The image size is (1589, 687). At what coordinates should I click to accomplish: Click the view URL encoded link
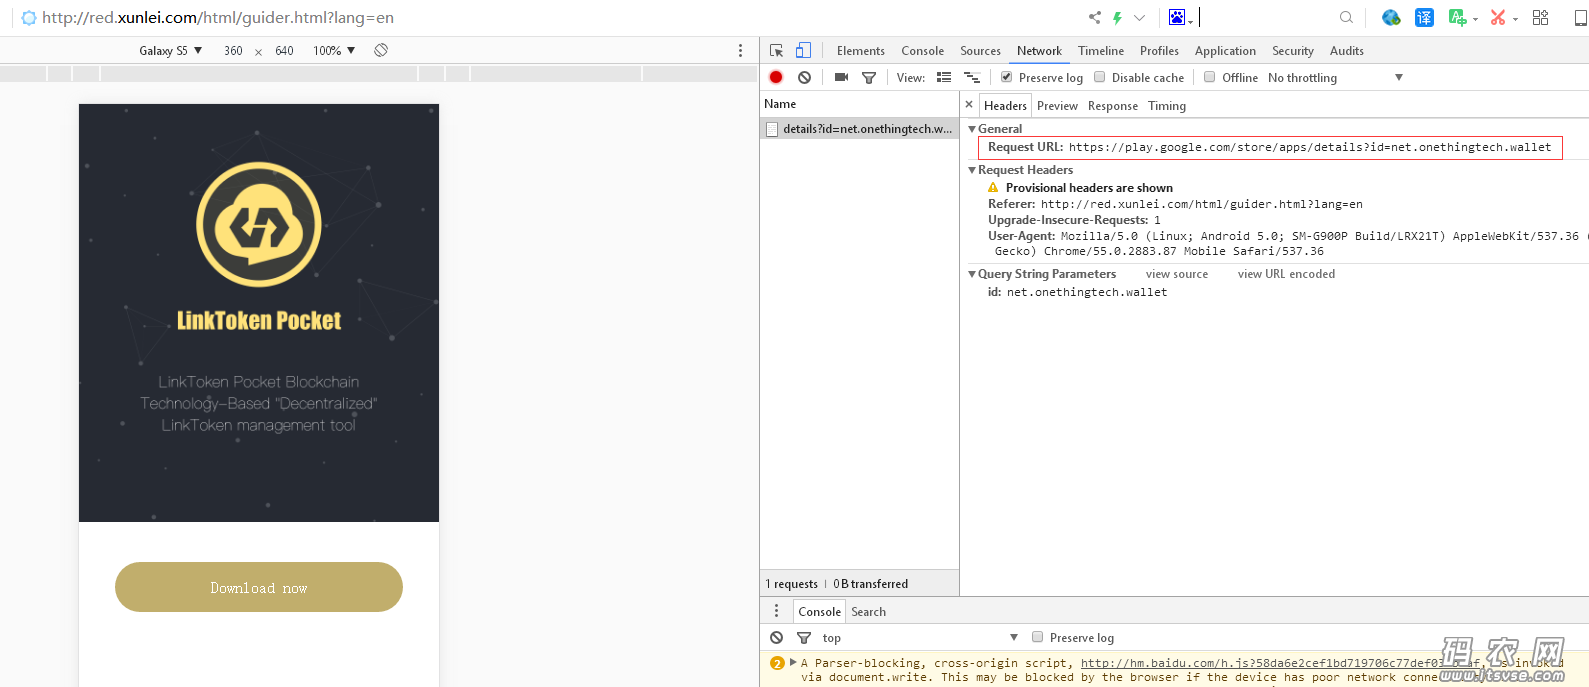coord(1286,274)
